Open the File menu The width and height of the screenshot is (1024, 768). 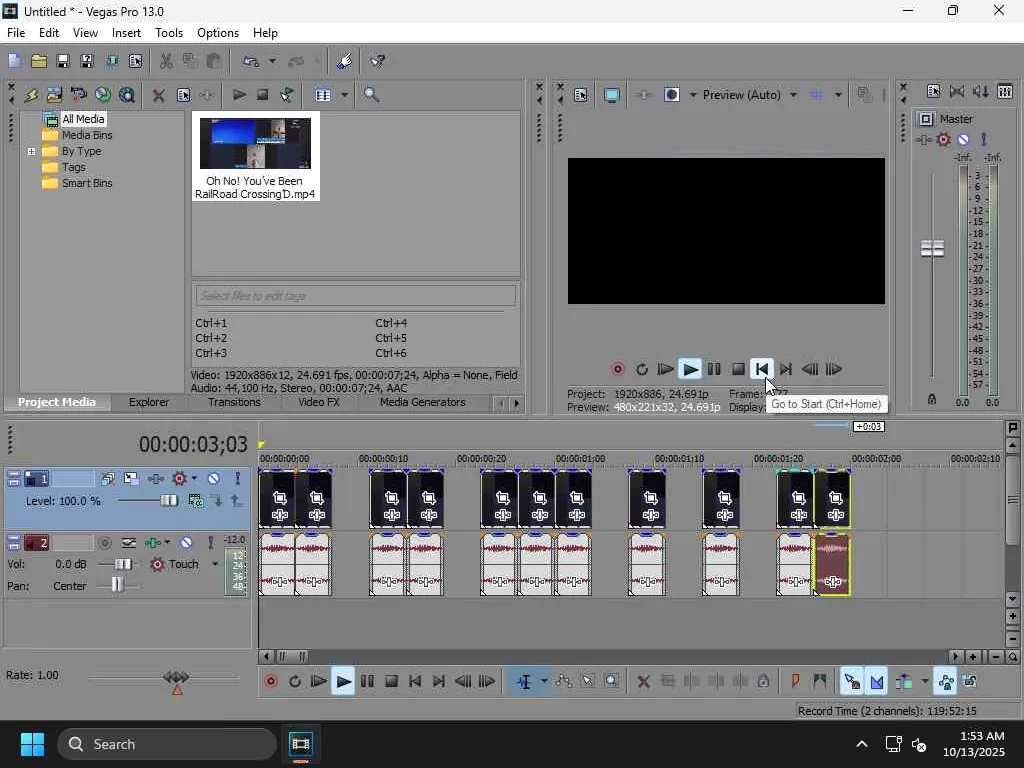click(x=16, y=33)
